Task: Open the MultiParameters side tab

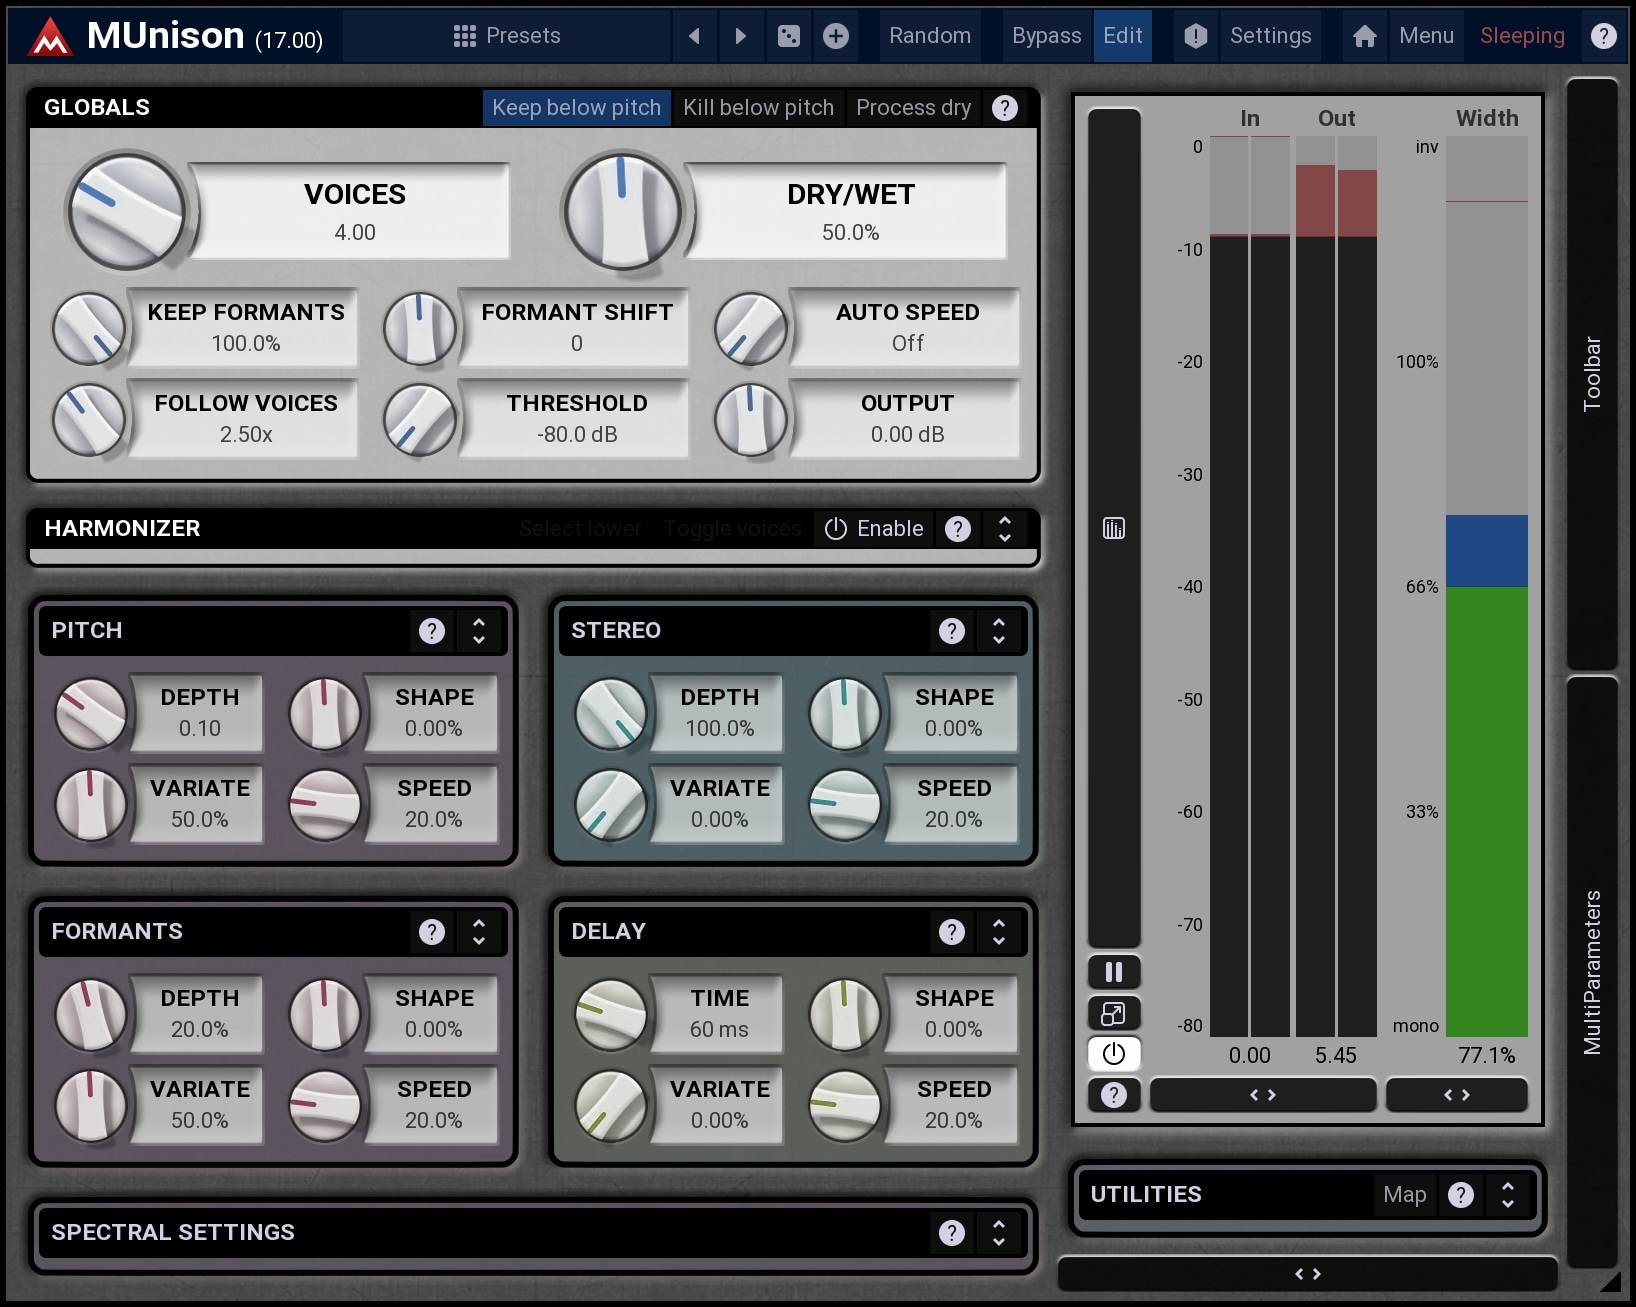Action: click(1592, 972)
